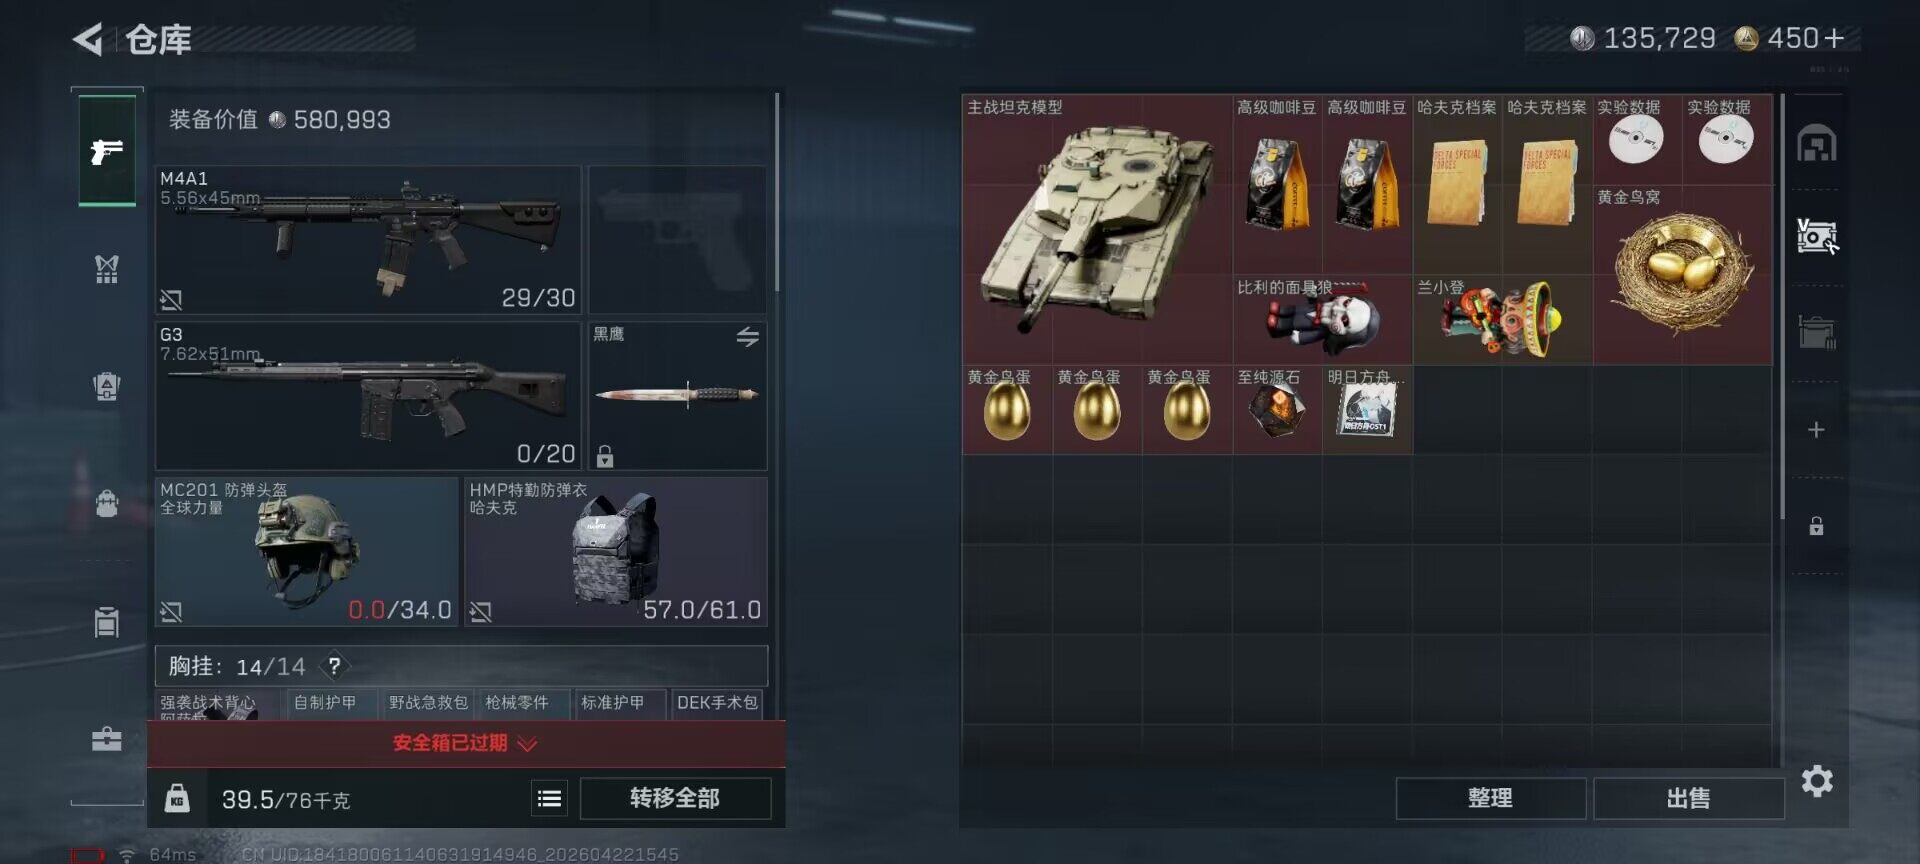
Task: Open the backpack sidebar icon
Action: (107, 502)
